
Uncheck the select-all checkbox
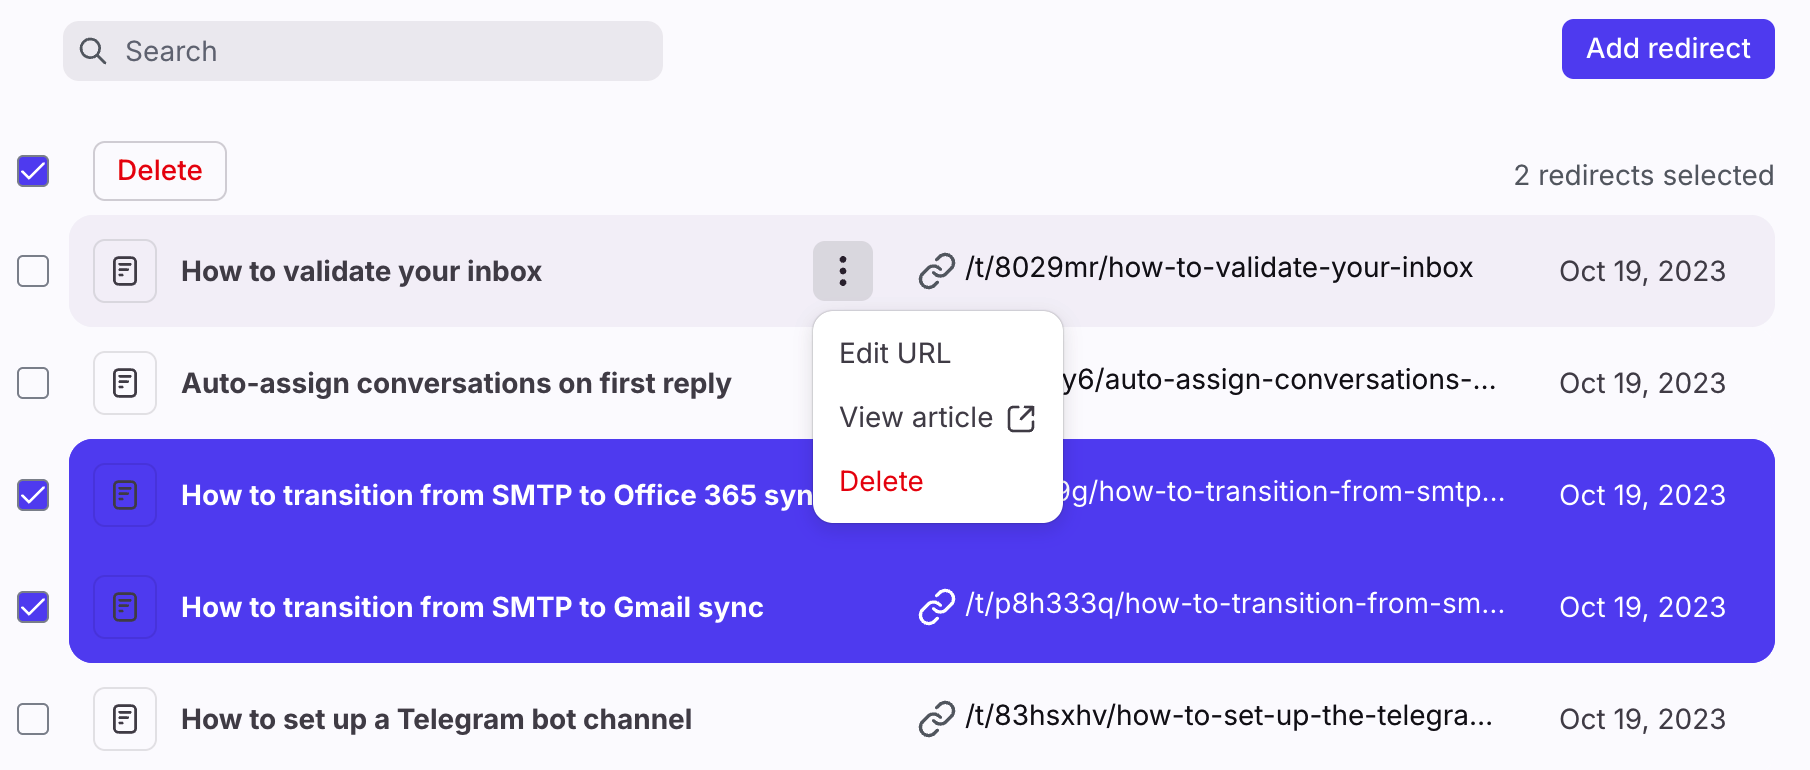[x=33, y=171]
